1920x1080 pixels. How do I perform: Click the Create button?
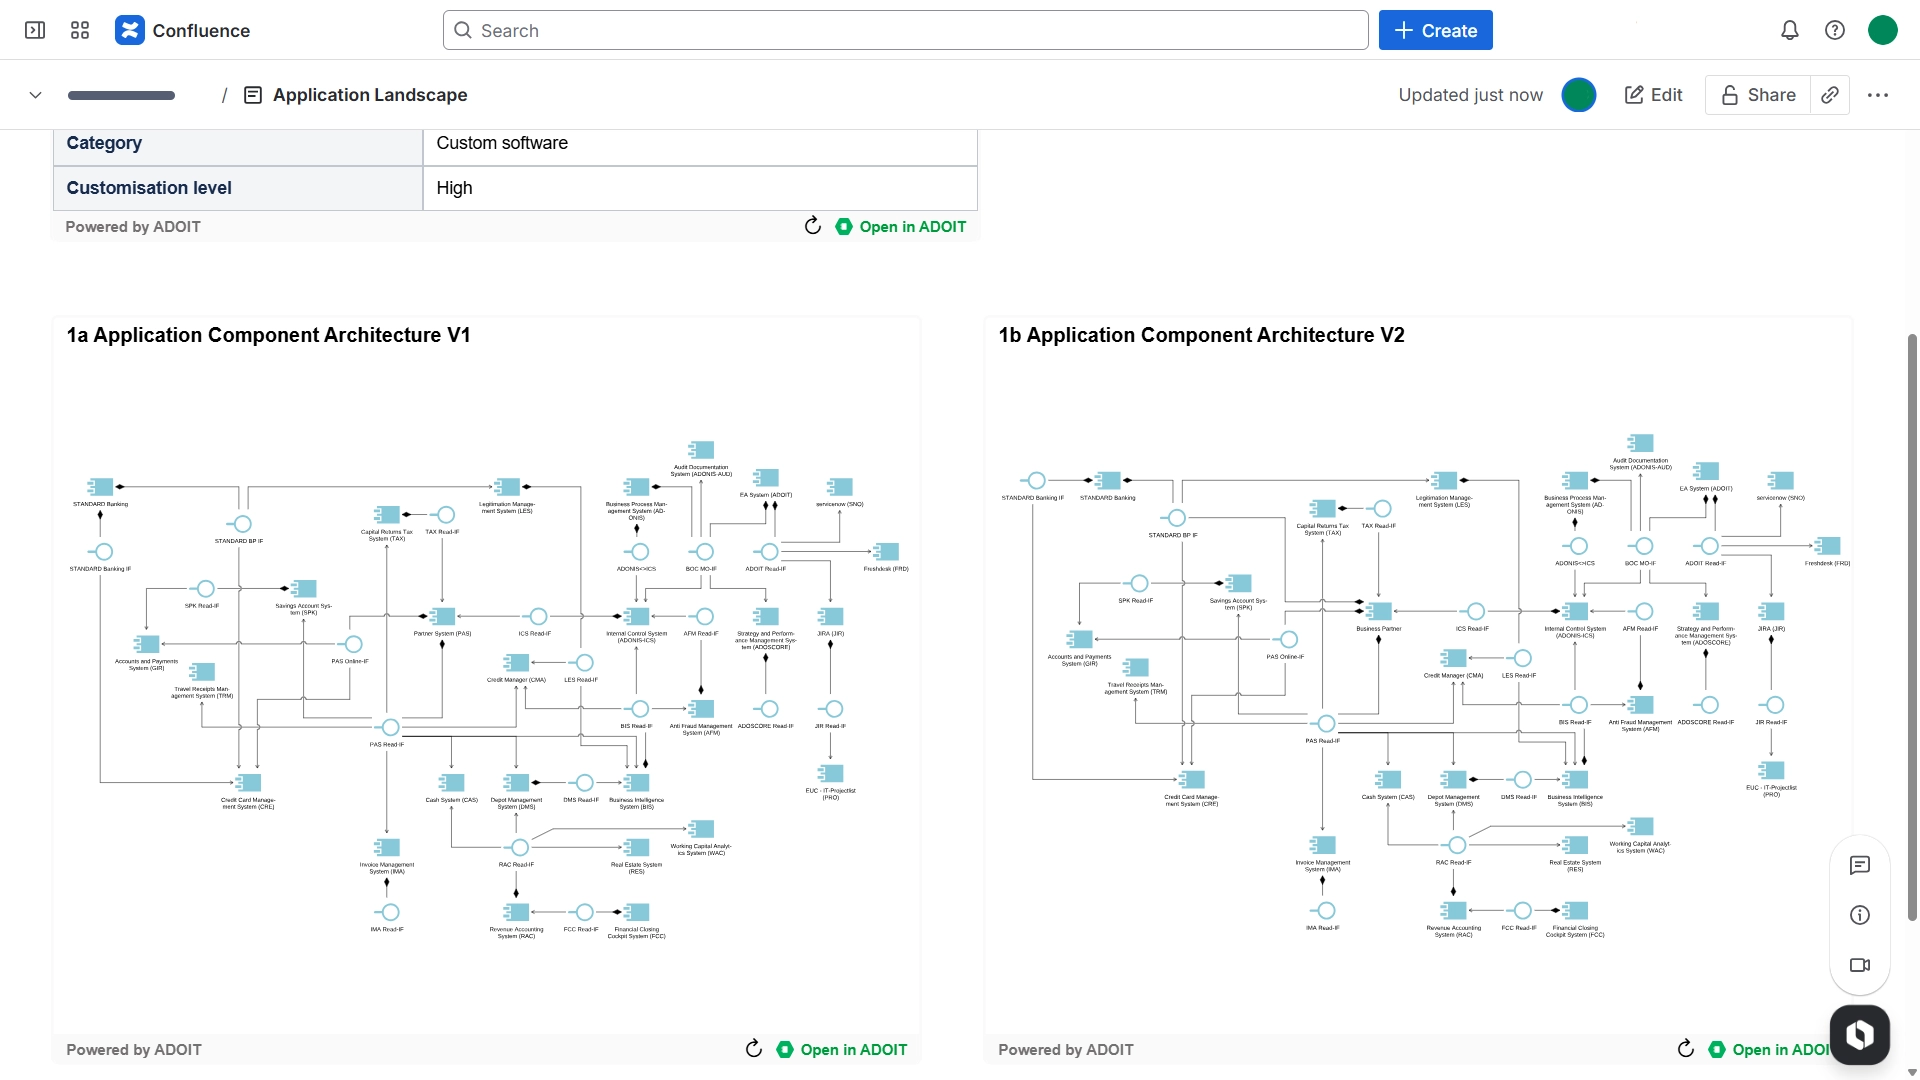[x=1435, y=30]
